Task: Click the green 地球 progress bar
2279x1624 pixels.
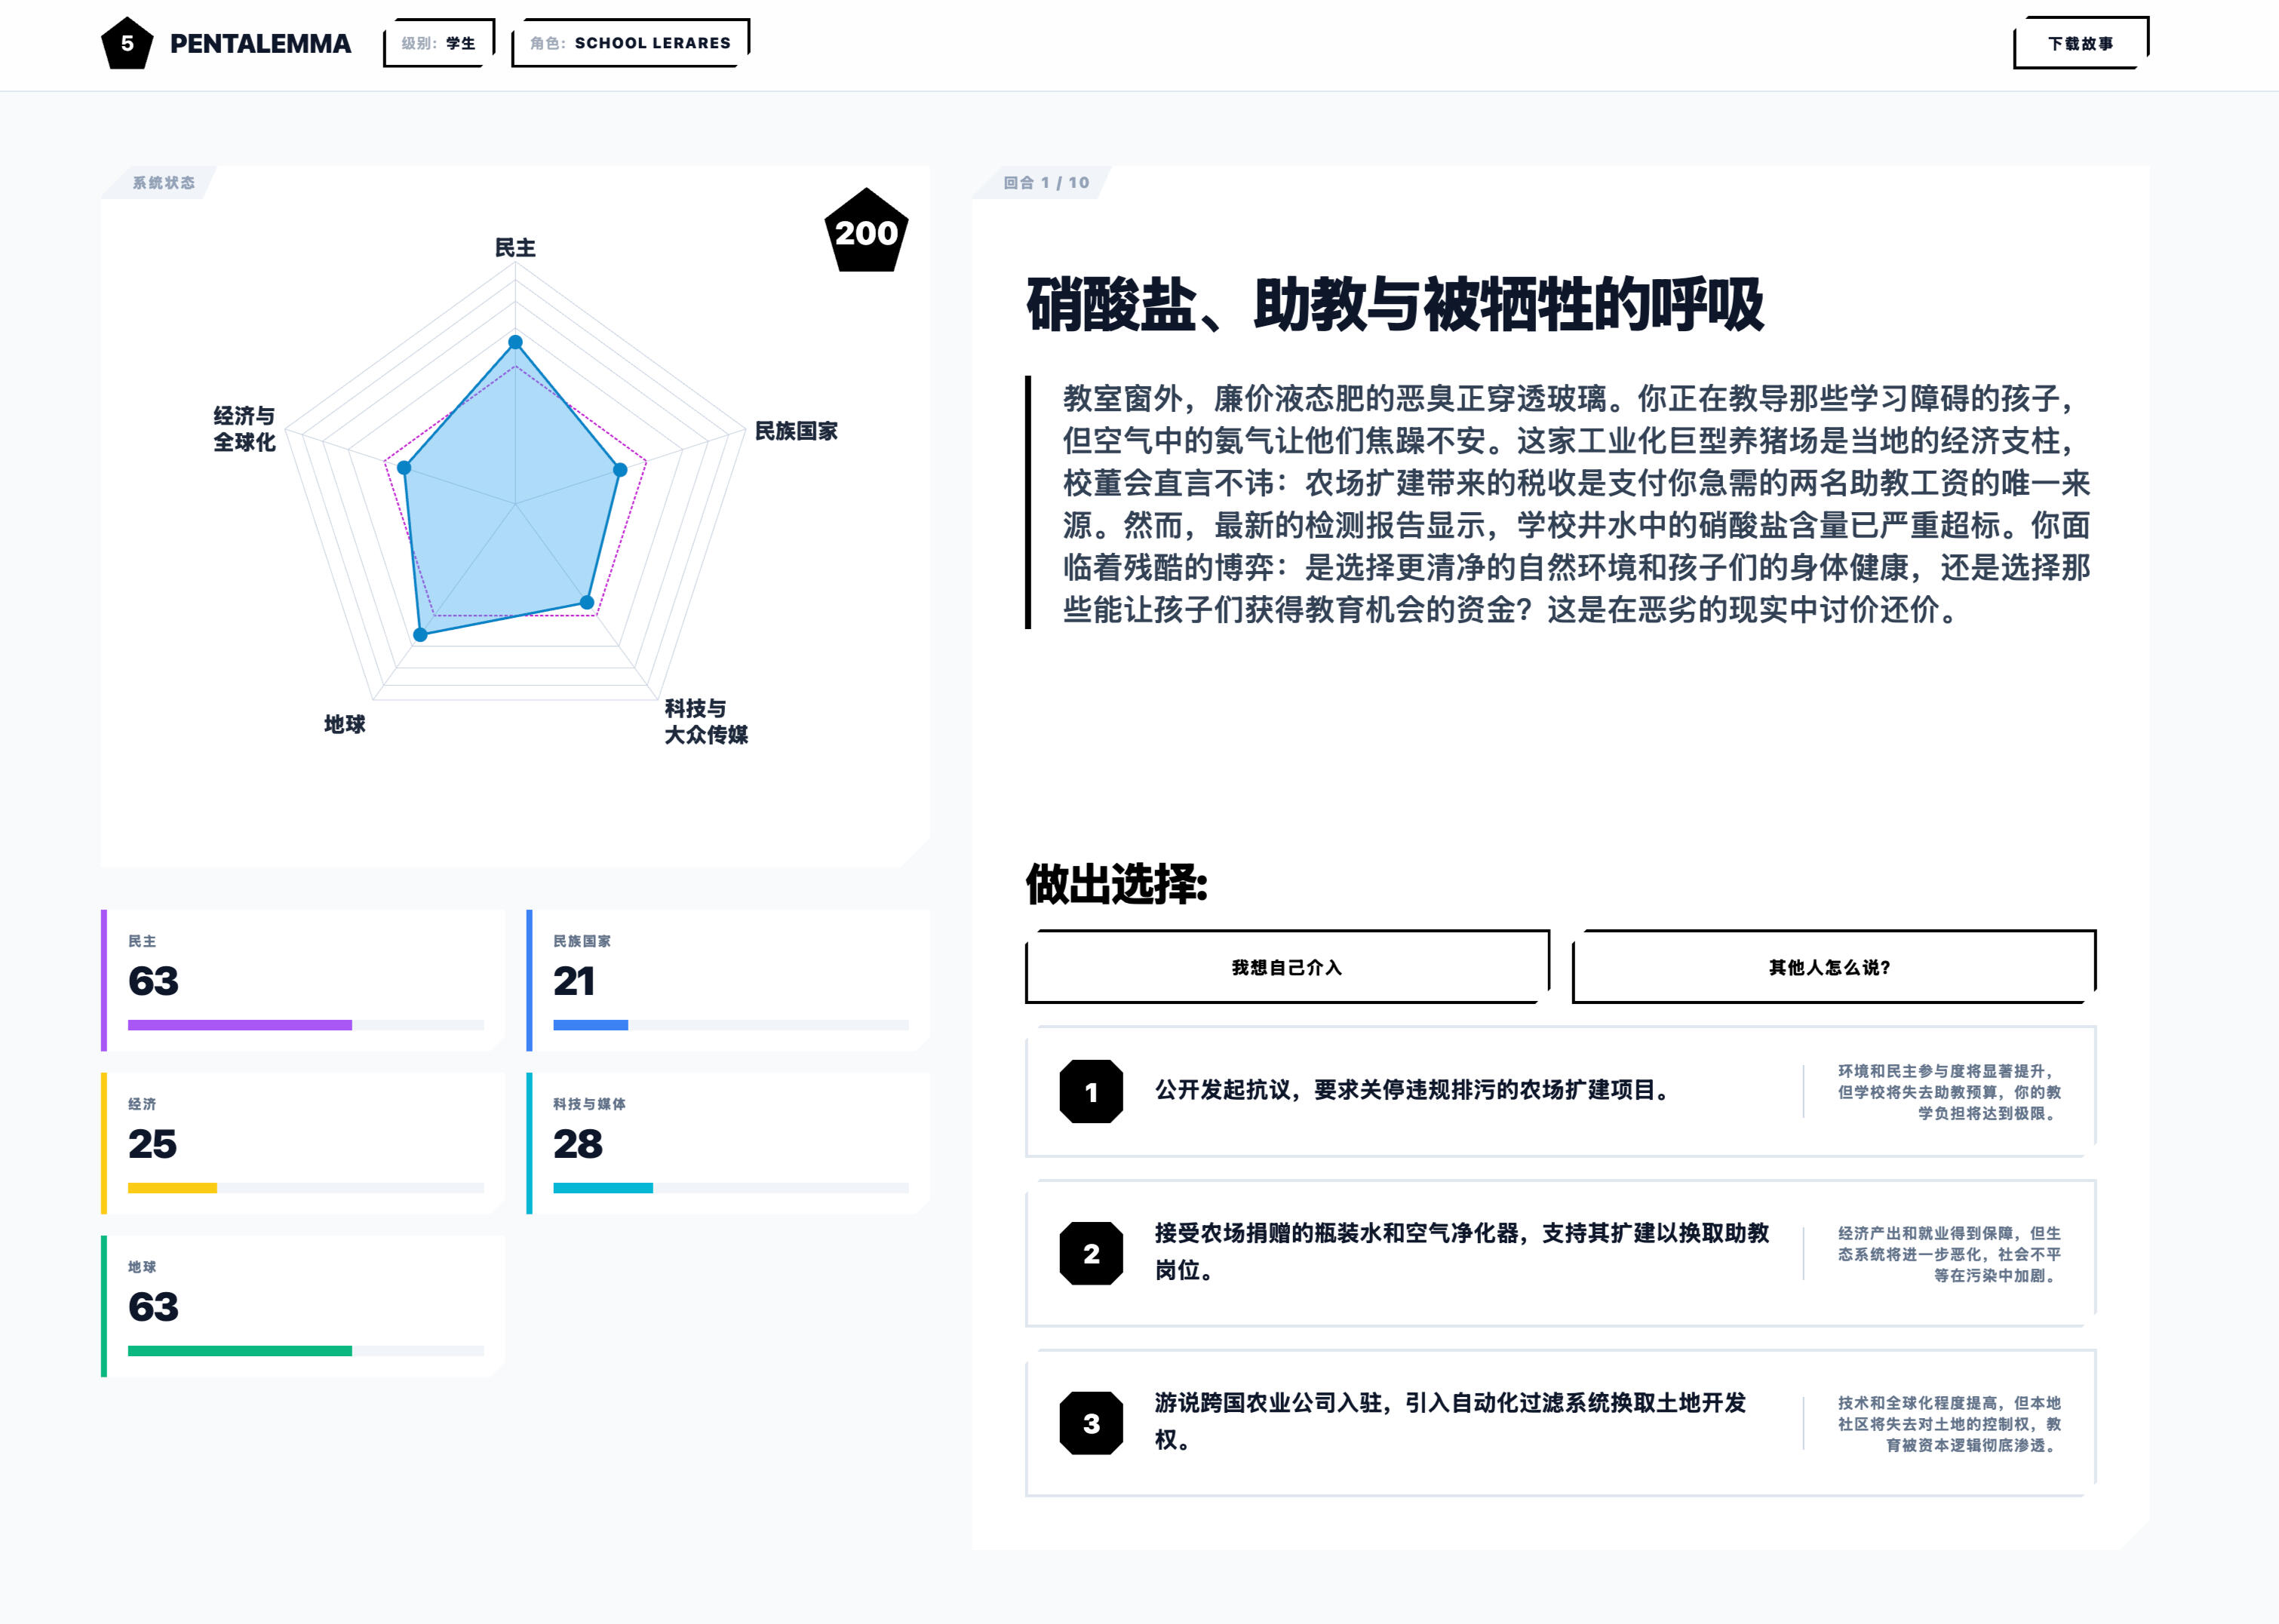Action: 240,1351
